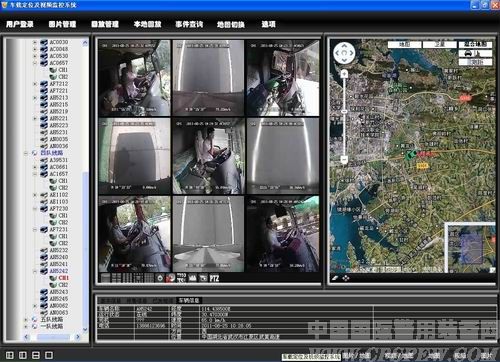Image resolution: width=500 pixels, height=362 pixels.
Task: Open the PTZ control
Action: point(214,278)
